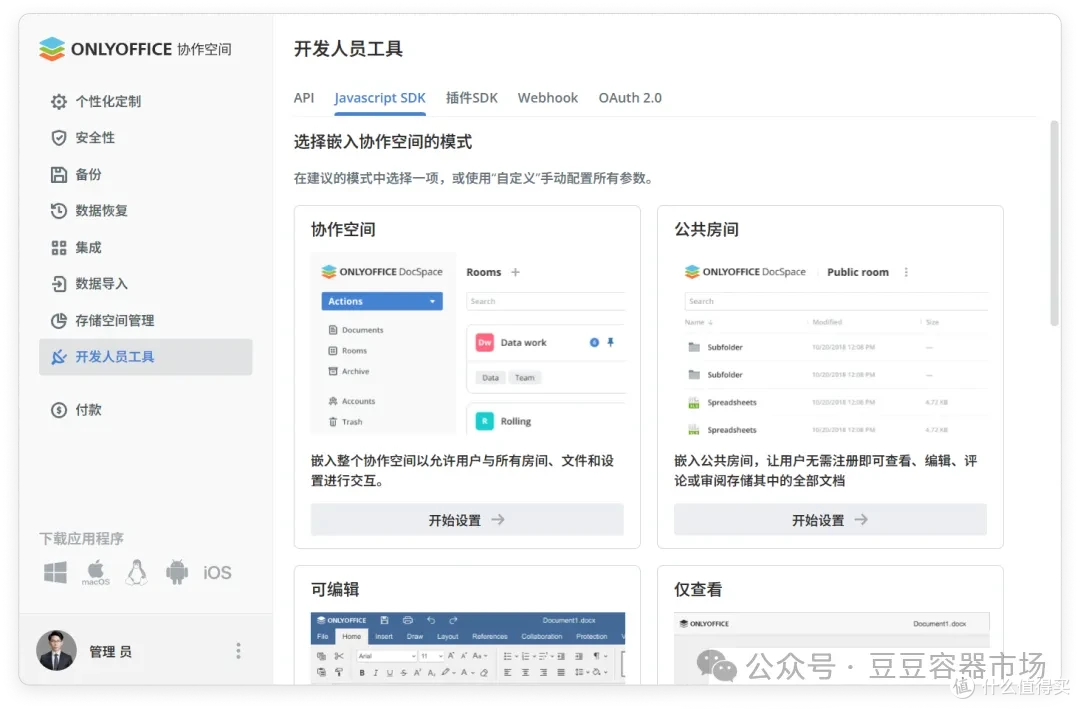
Task: Click the 协作空间 preview thumbnail
Action: 467,343
